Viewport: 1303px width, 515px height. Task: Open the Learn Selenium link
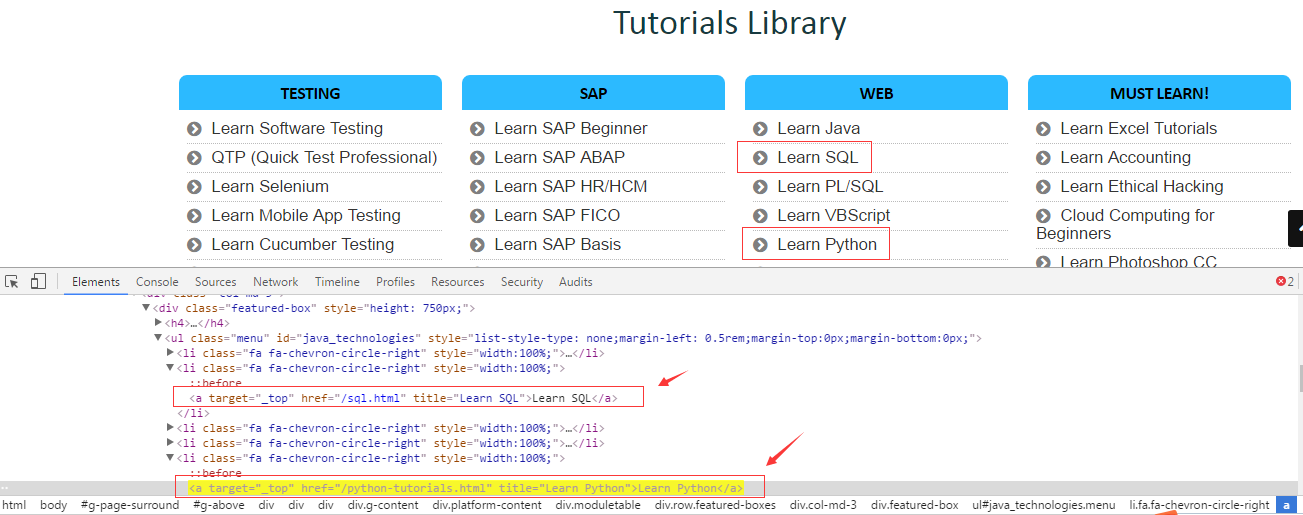[x=270, y=187]
